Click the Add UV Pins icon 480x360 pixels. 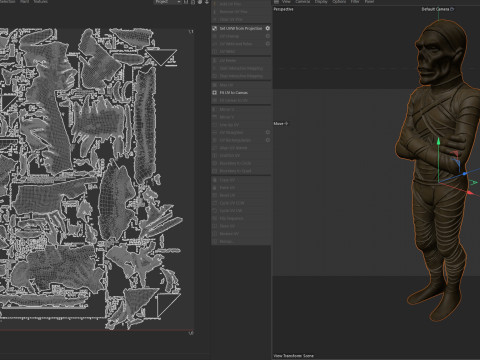[x=215, y=4]
